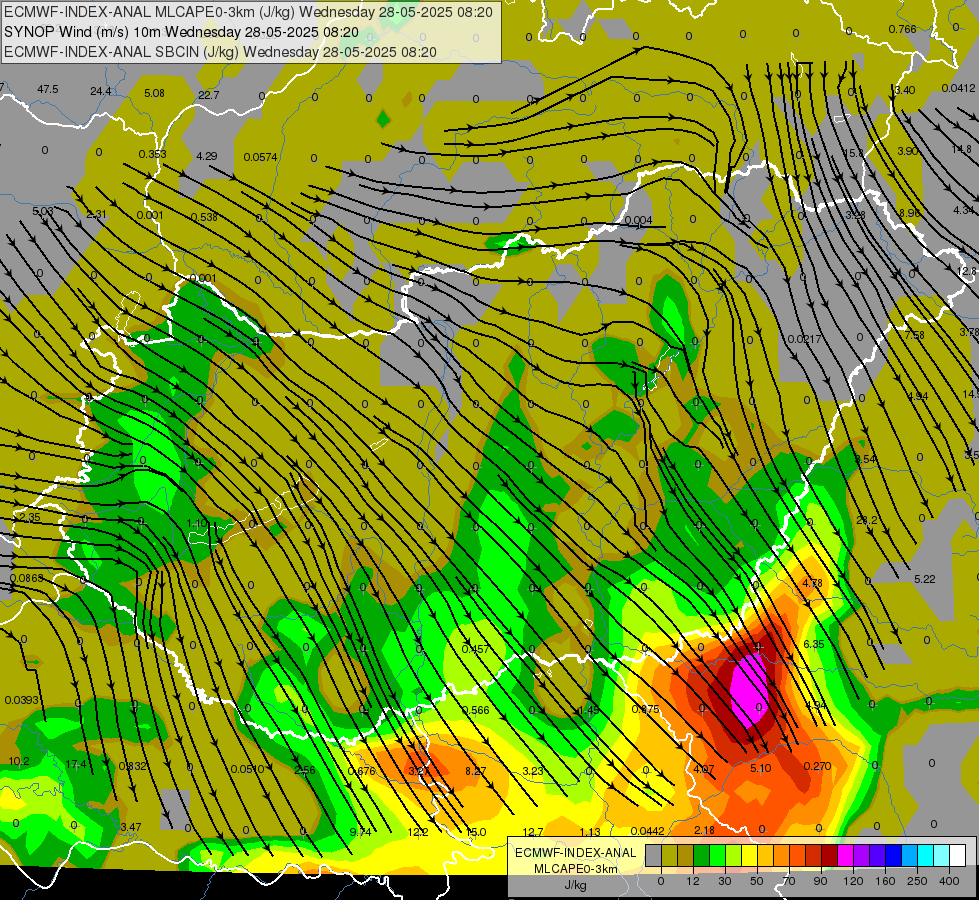This screenshot has height=900, width=979.
Task: Click legend scale value 250
Action: [x=917, y=881]
